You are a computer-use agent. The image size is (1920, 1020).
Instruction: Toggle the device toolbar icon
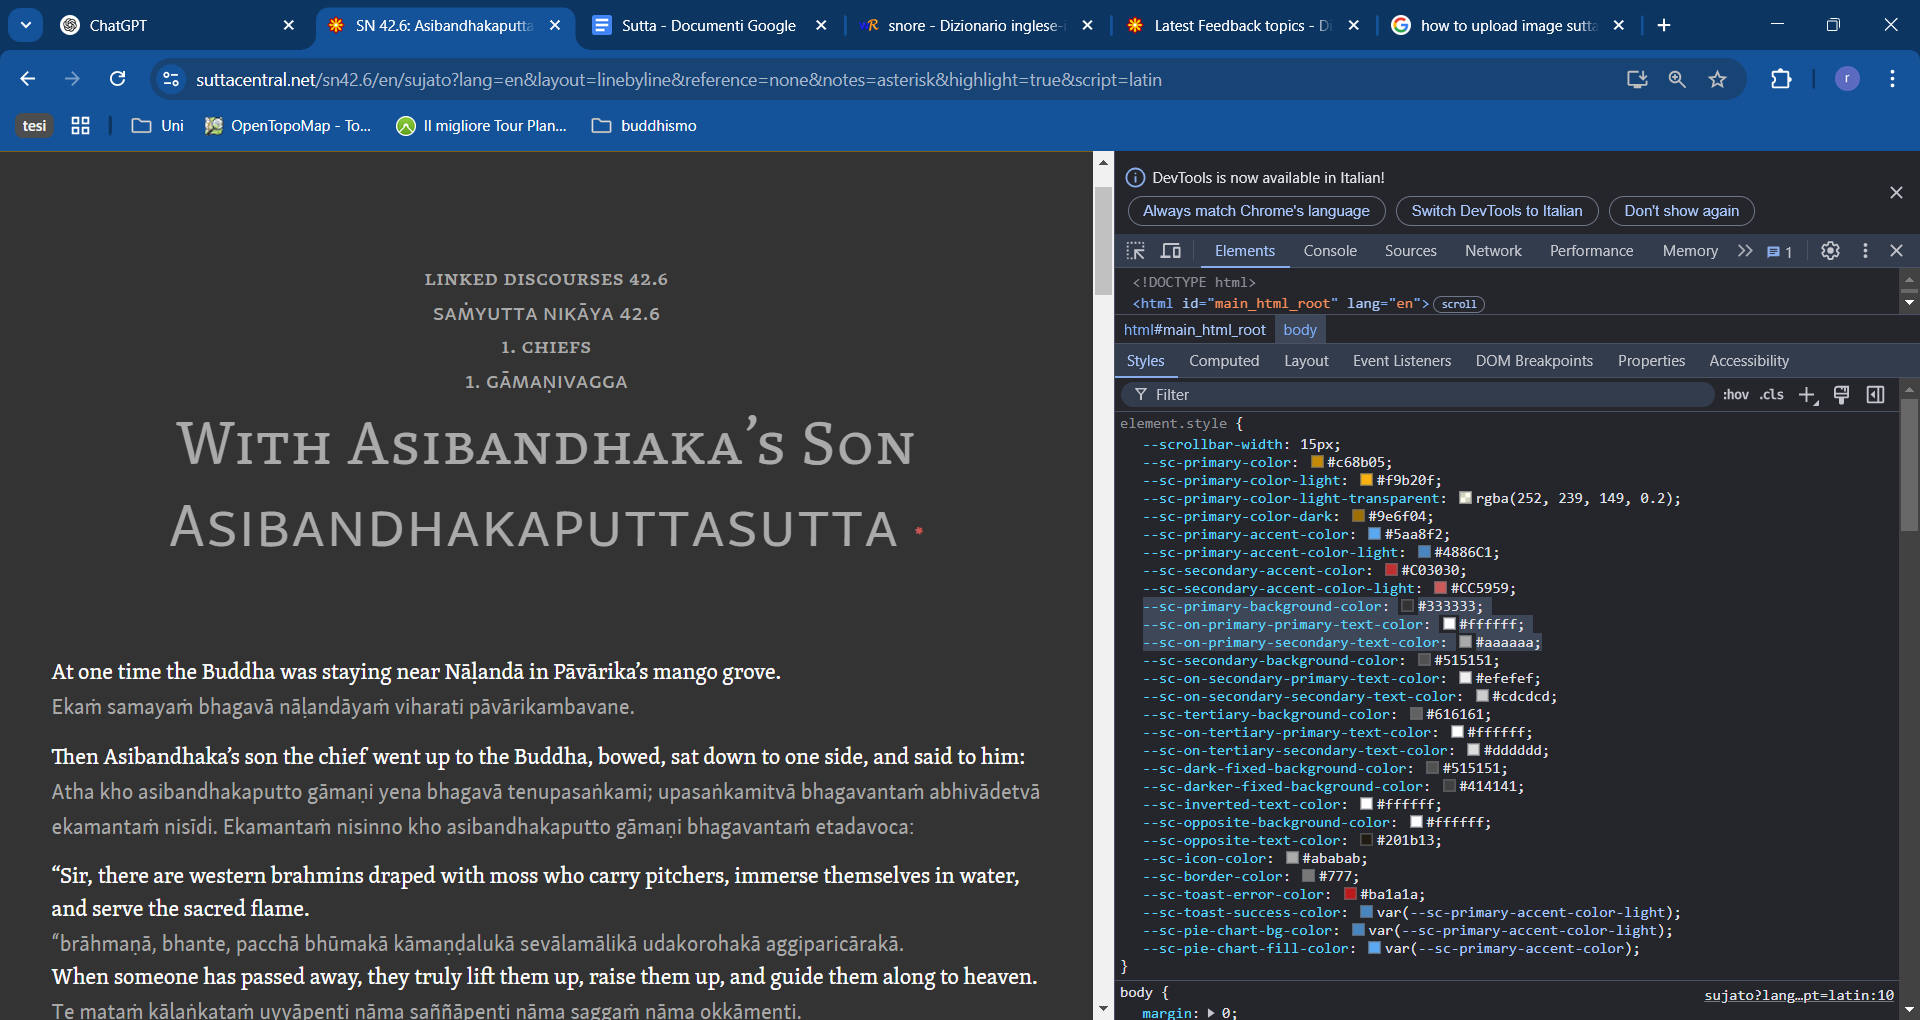click(1171, 251)
